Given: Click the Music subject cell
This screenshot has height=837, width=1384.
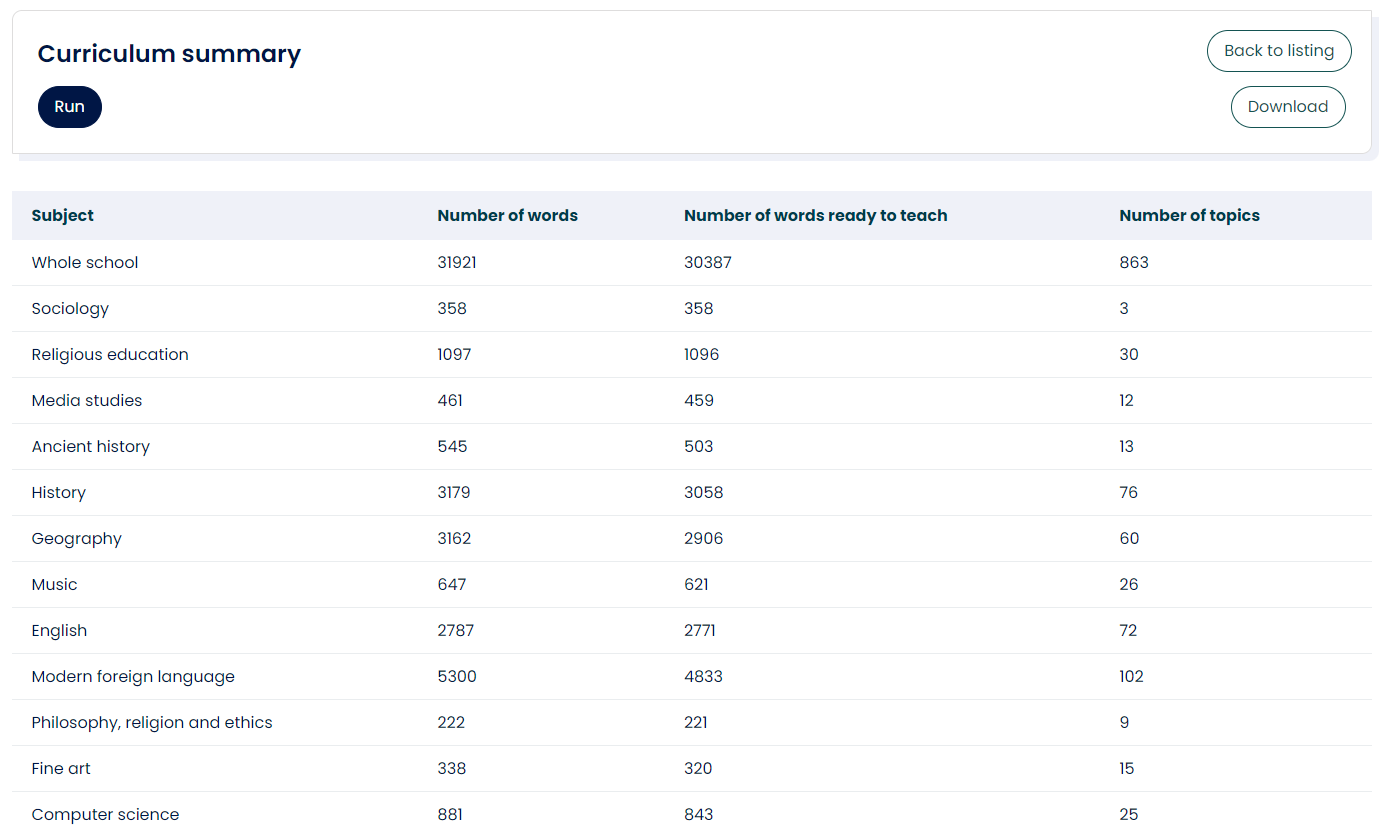Looking at the screenshot, I should pos(55,585).
